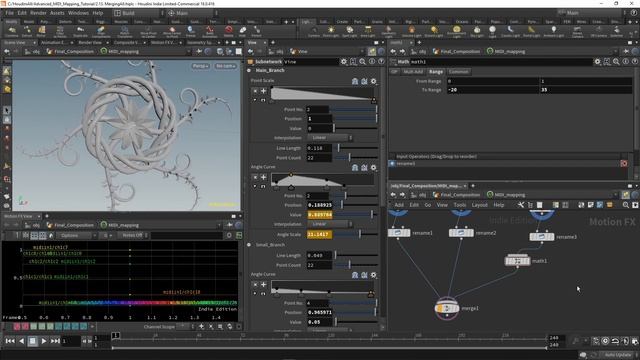This screenshot has width=640, height=360.
Task: Open Angle Curve Interpolation Linear dropdown
Action: tap(330, 224)
